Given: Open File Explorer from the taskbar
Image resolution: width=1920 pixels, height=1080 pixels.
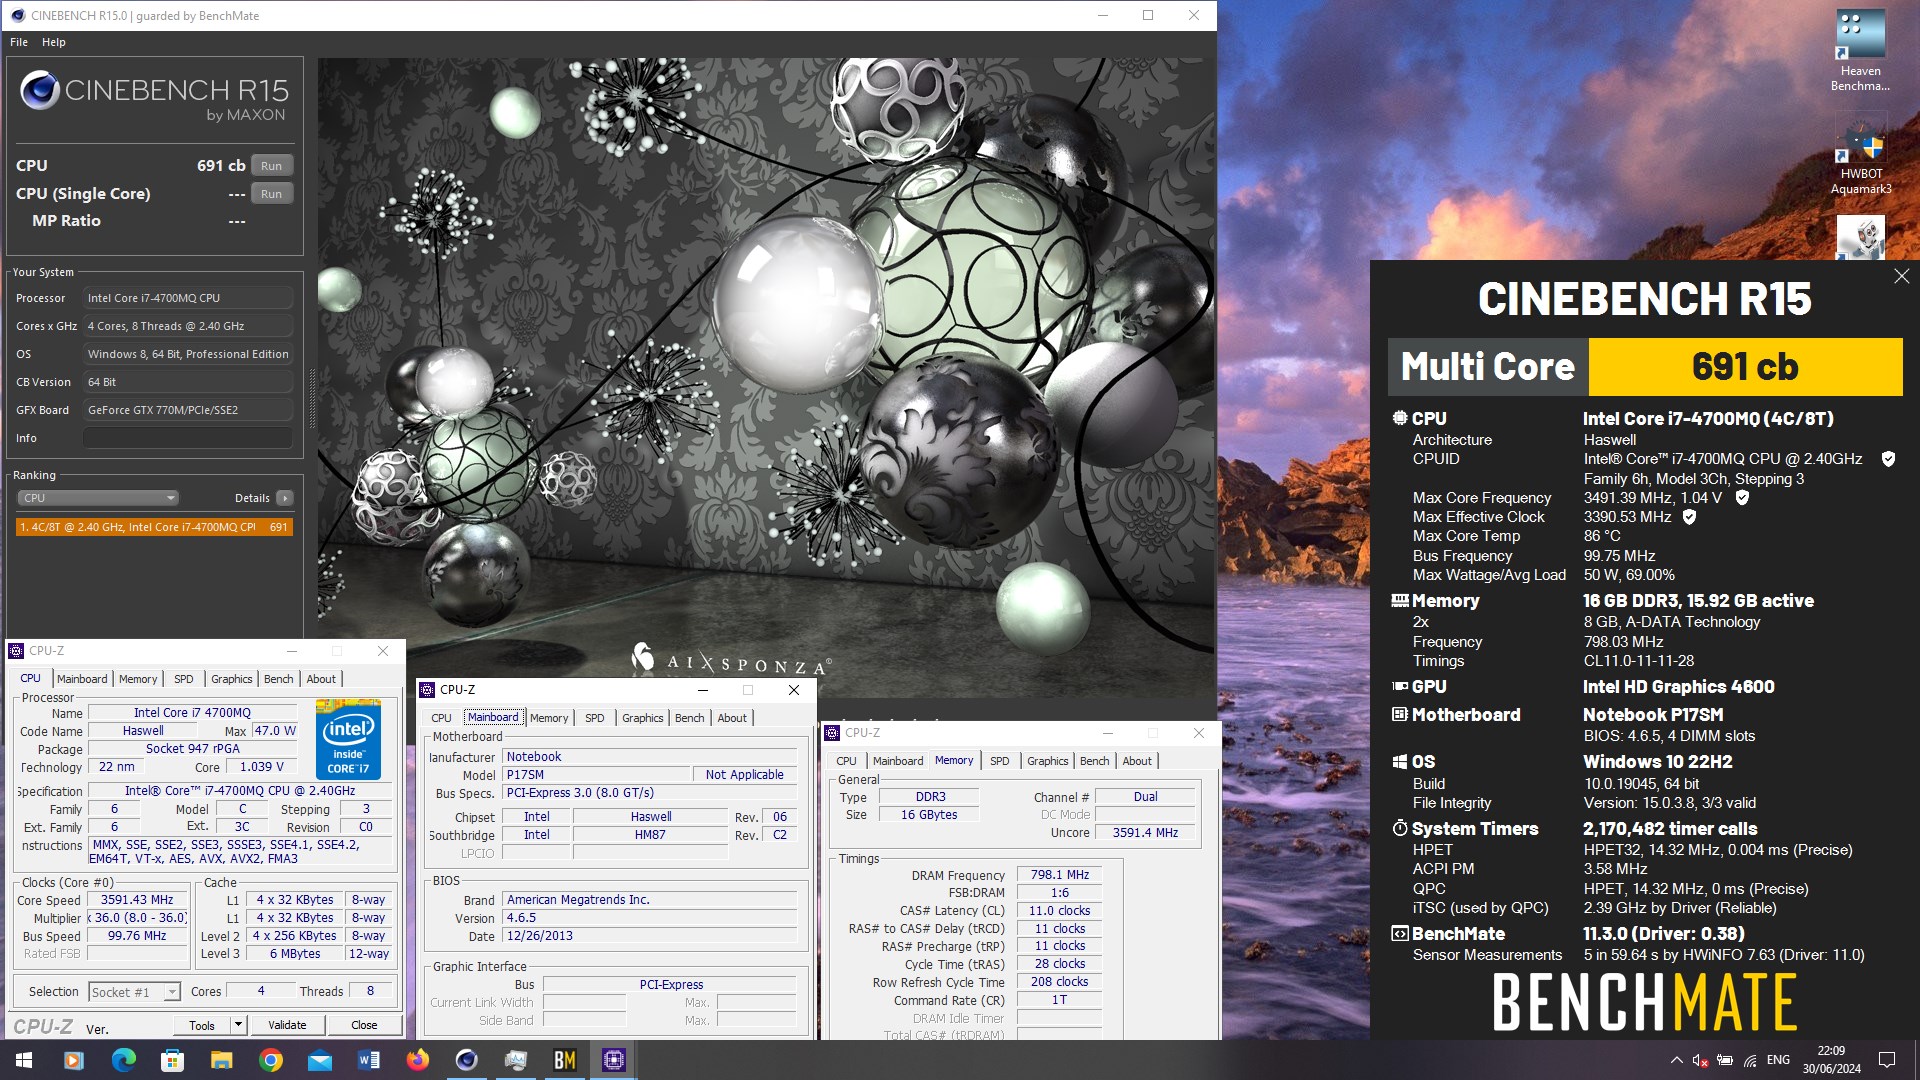Looking at the screenshot, I should point(221,1060).
